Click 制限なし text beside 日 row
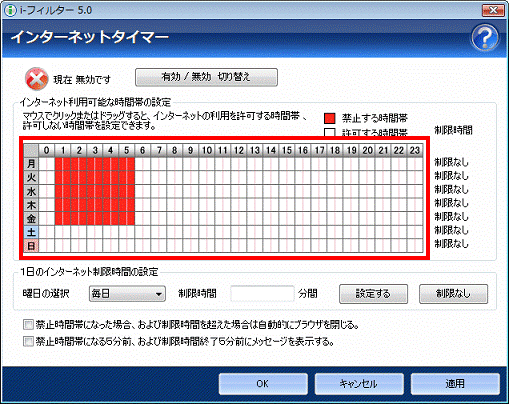Screen dimensions: 509x404 pyautogui.click(x=451, y=244)
